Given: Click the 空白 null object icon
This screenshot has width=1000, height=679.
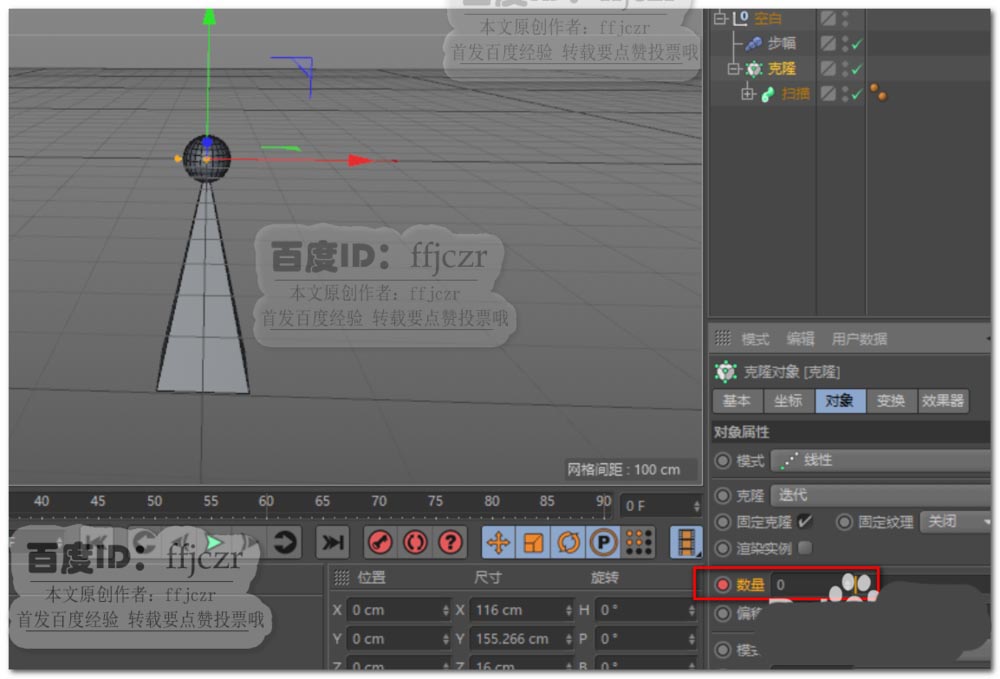Looking at the screenshot, I should (x=740, y=18).
